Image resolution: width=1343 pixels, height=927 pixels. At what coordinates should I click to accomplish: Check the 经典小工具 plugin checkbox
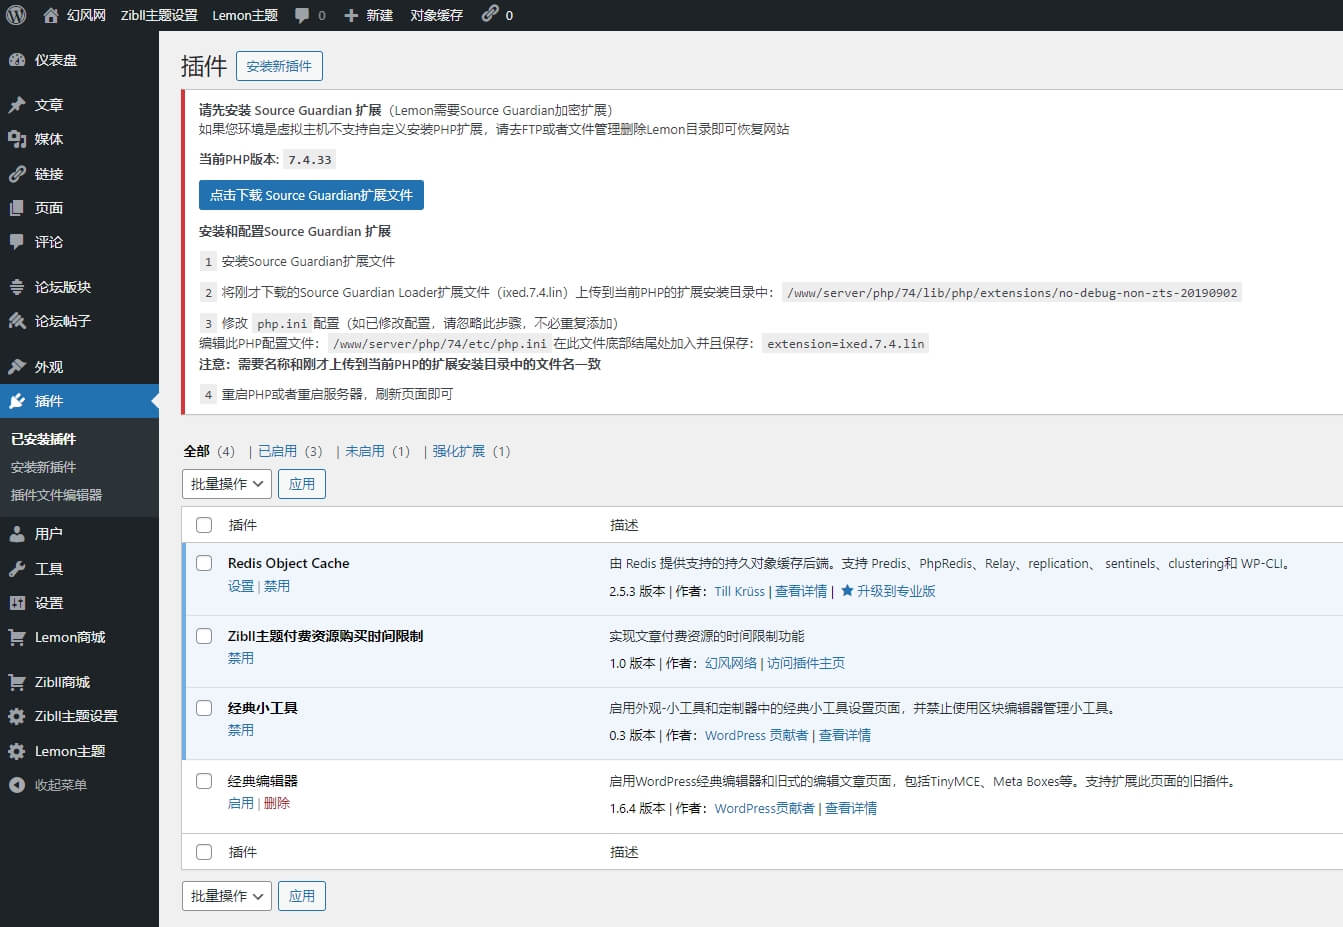[204, 708]
